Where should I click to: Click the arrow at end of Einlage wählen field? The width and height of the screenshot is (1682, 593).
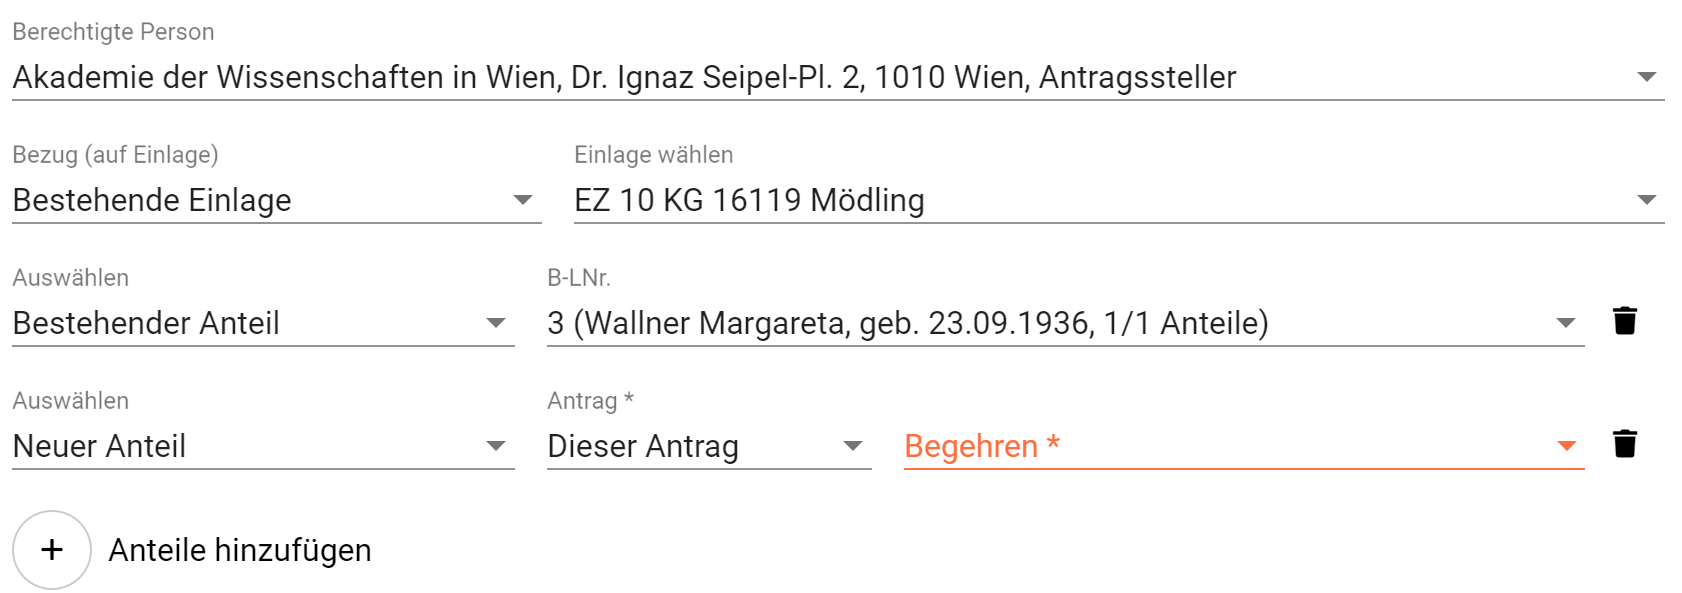coord(1647,200)
